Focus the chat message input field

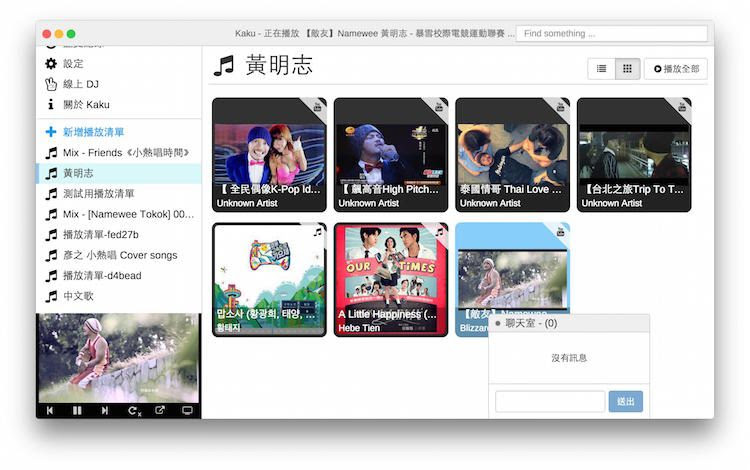pyautogui.click(x=550, y=401)
